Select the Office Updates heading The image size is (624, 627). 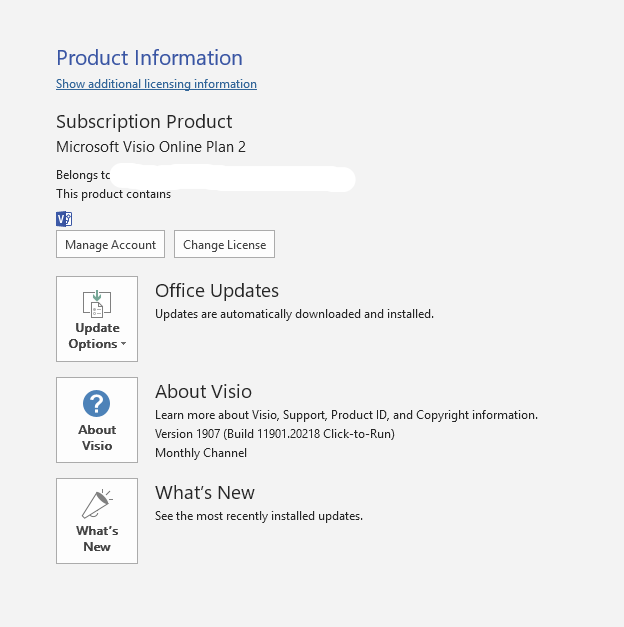[217, 291]
